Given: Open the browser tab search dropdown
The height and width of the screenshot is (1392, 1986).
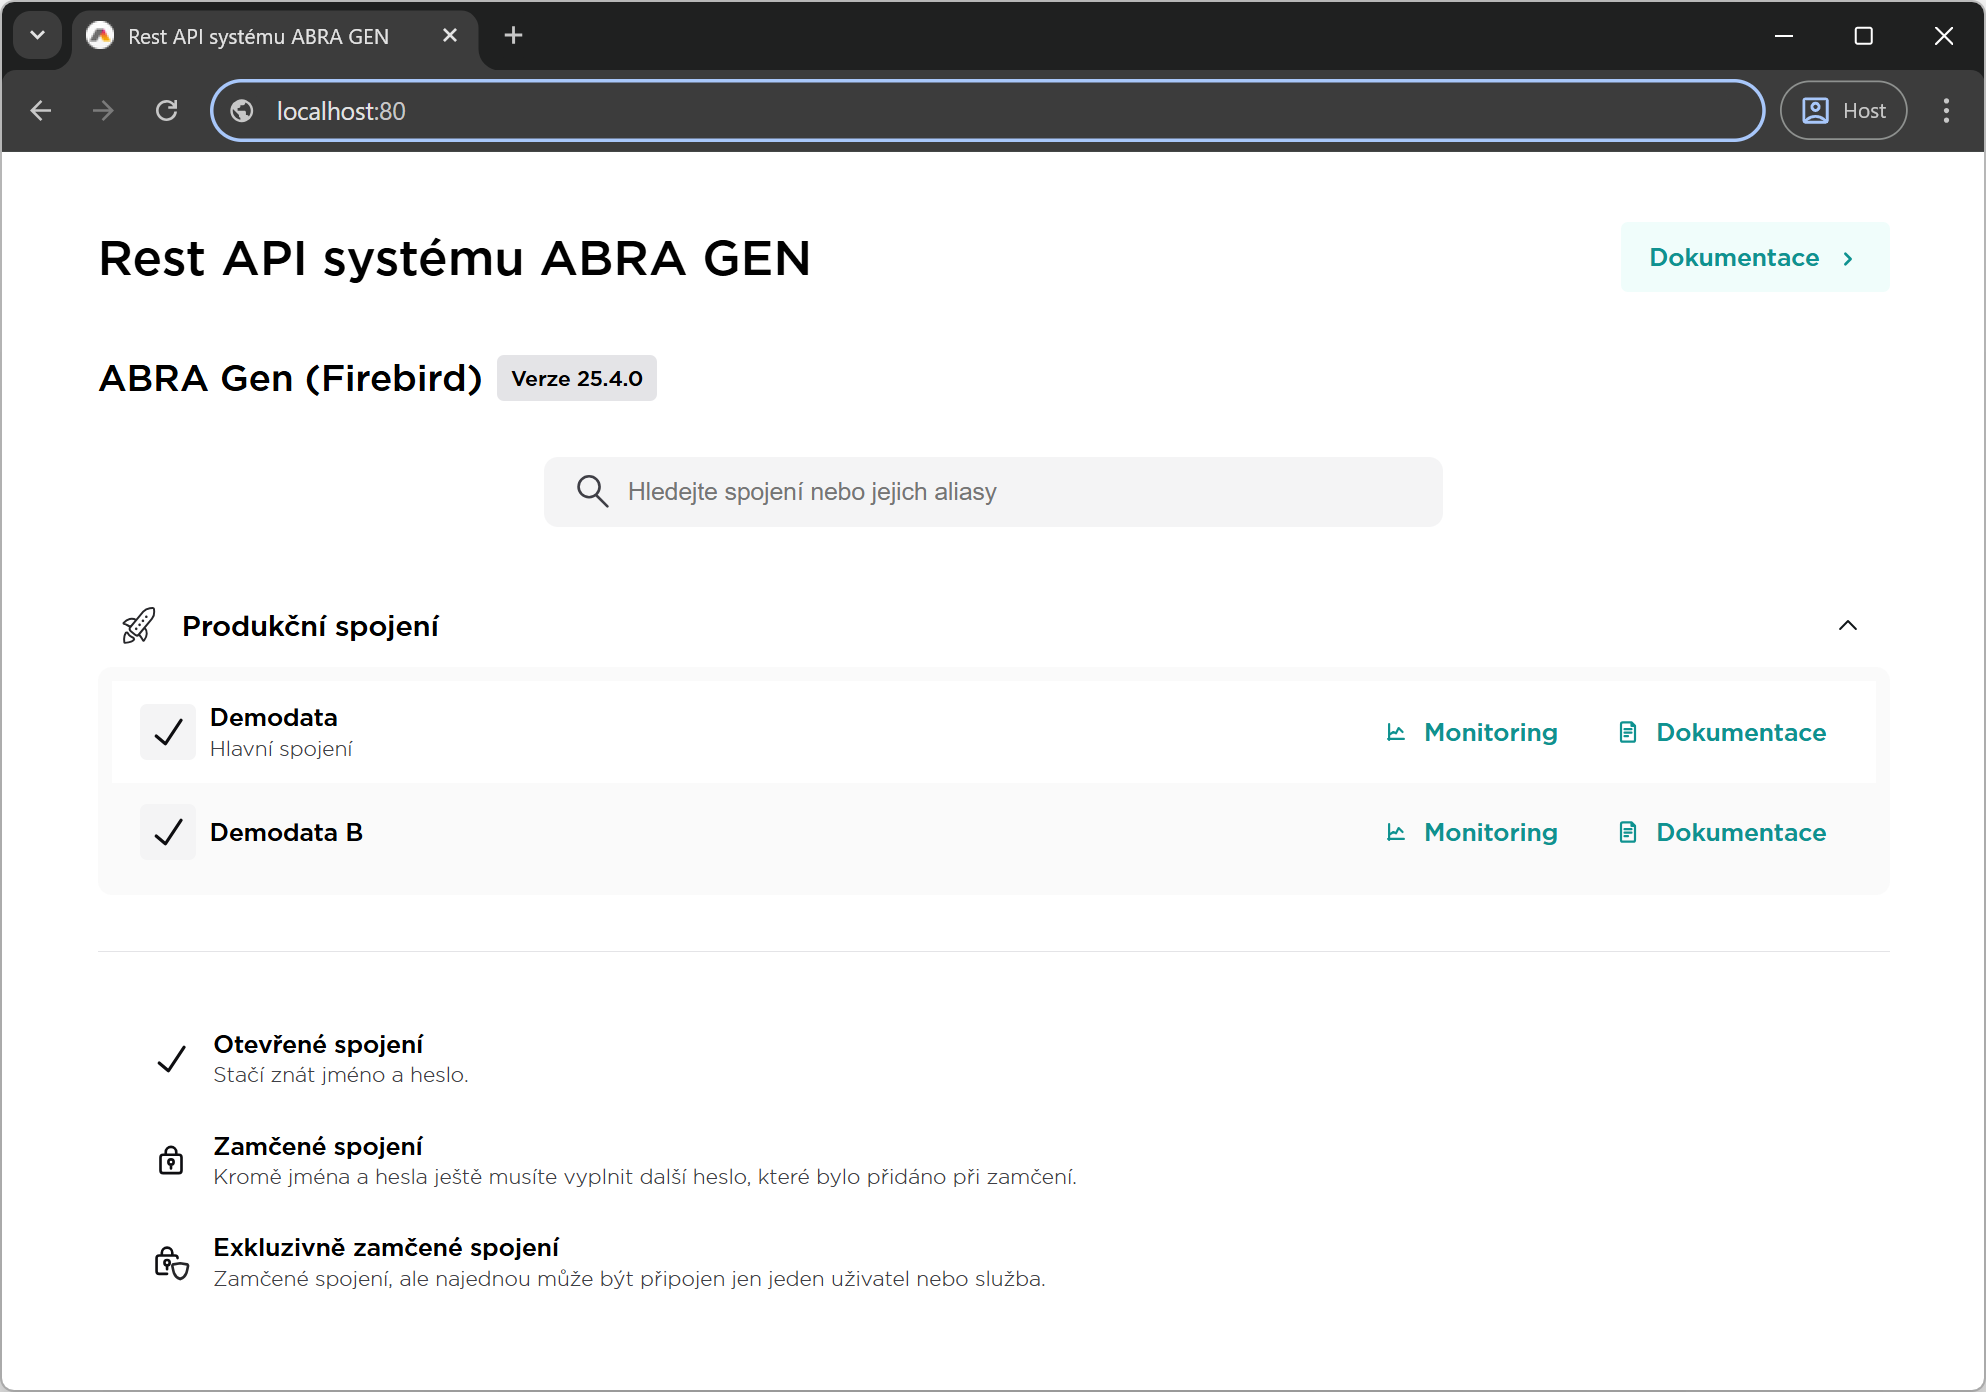Looking at the screenshot, I should pyautogui.click(x=37, y=36).
